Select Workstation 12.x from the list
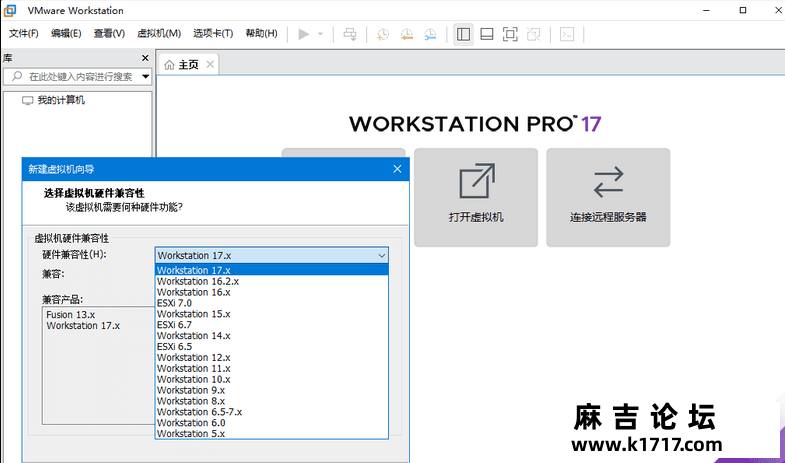The image size is (785, 463). click(272, 358)
